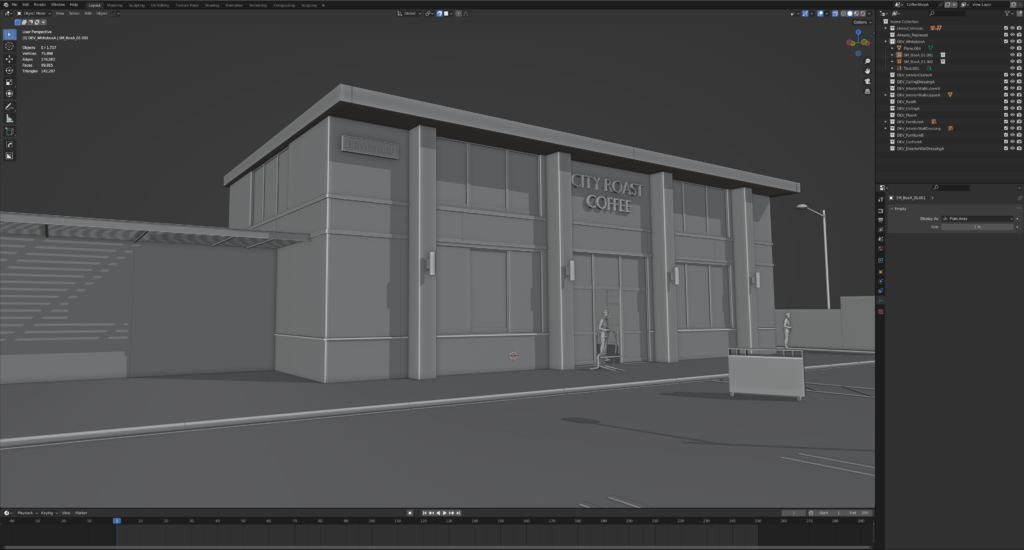Uncheck the Unreal_Version collection checkbox
Screen dimensions: 1024x550
1006,28
